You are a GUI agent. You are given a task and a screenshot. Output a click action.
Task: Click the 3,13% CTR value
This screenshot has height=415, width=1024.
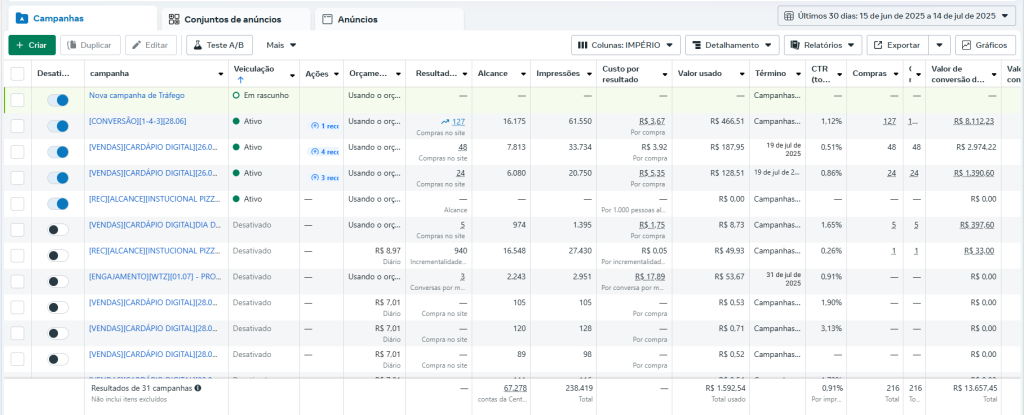pos(830,328)
